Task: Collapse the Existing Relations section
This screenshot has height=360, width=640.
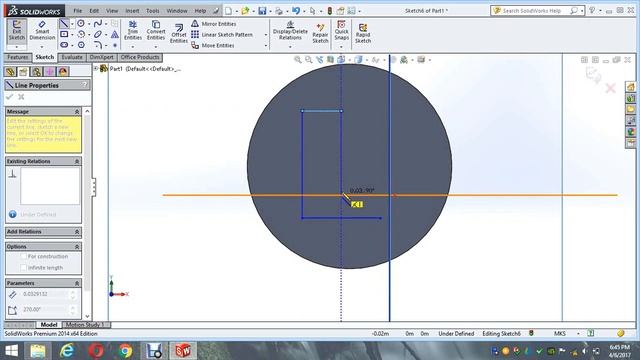Action: pos(77,161)
